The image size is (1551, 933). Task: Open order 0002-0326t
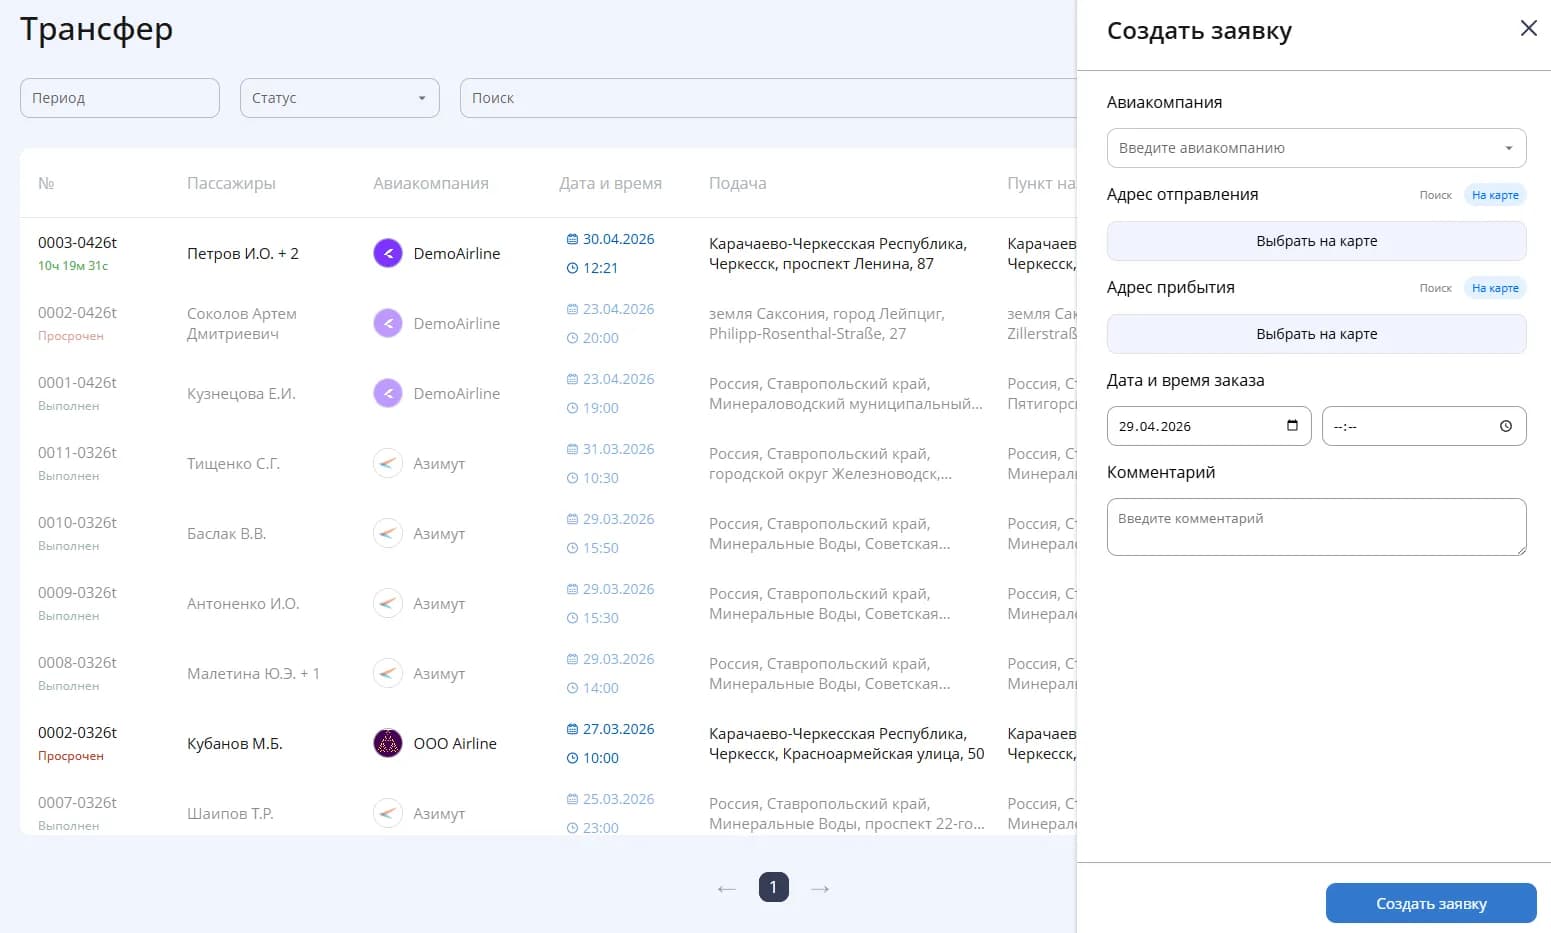point(77,733)
